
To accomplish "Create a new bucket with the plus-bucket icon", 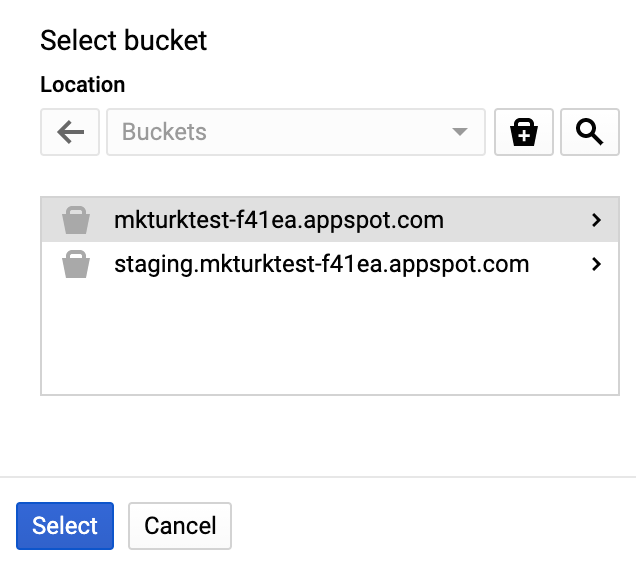I will (x=524, y=132).
